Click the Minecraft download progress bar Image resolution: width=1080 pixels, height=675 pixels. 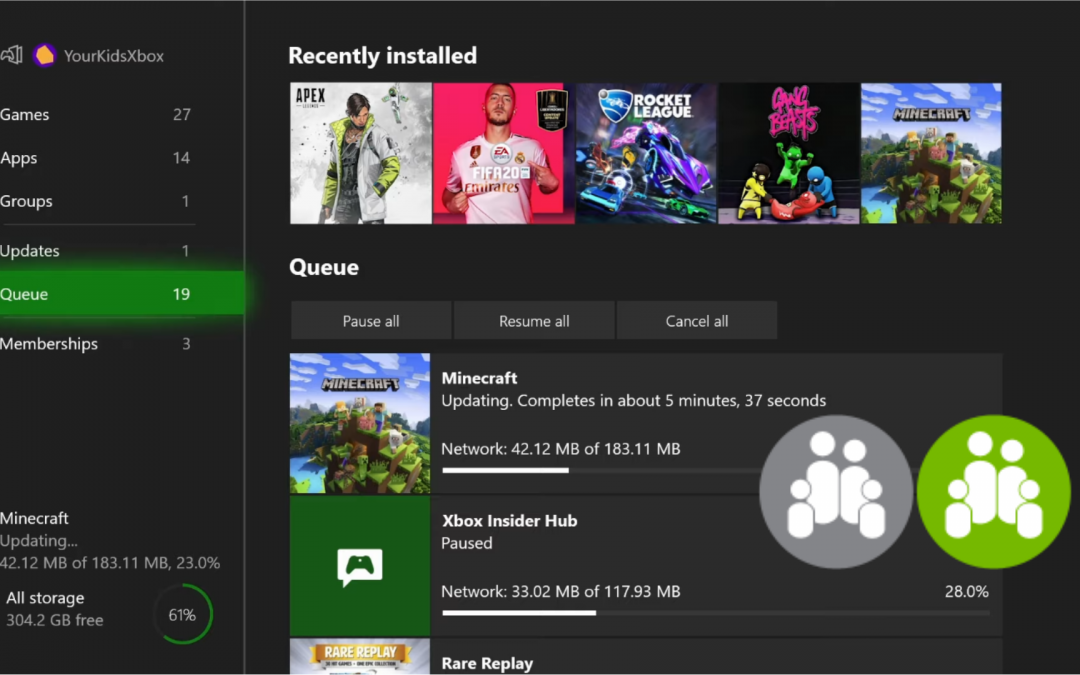point(602,470)
